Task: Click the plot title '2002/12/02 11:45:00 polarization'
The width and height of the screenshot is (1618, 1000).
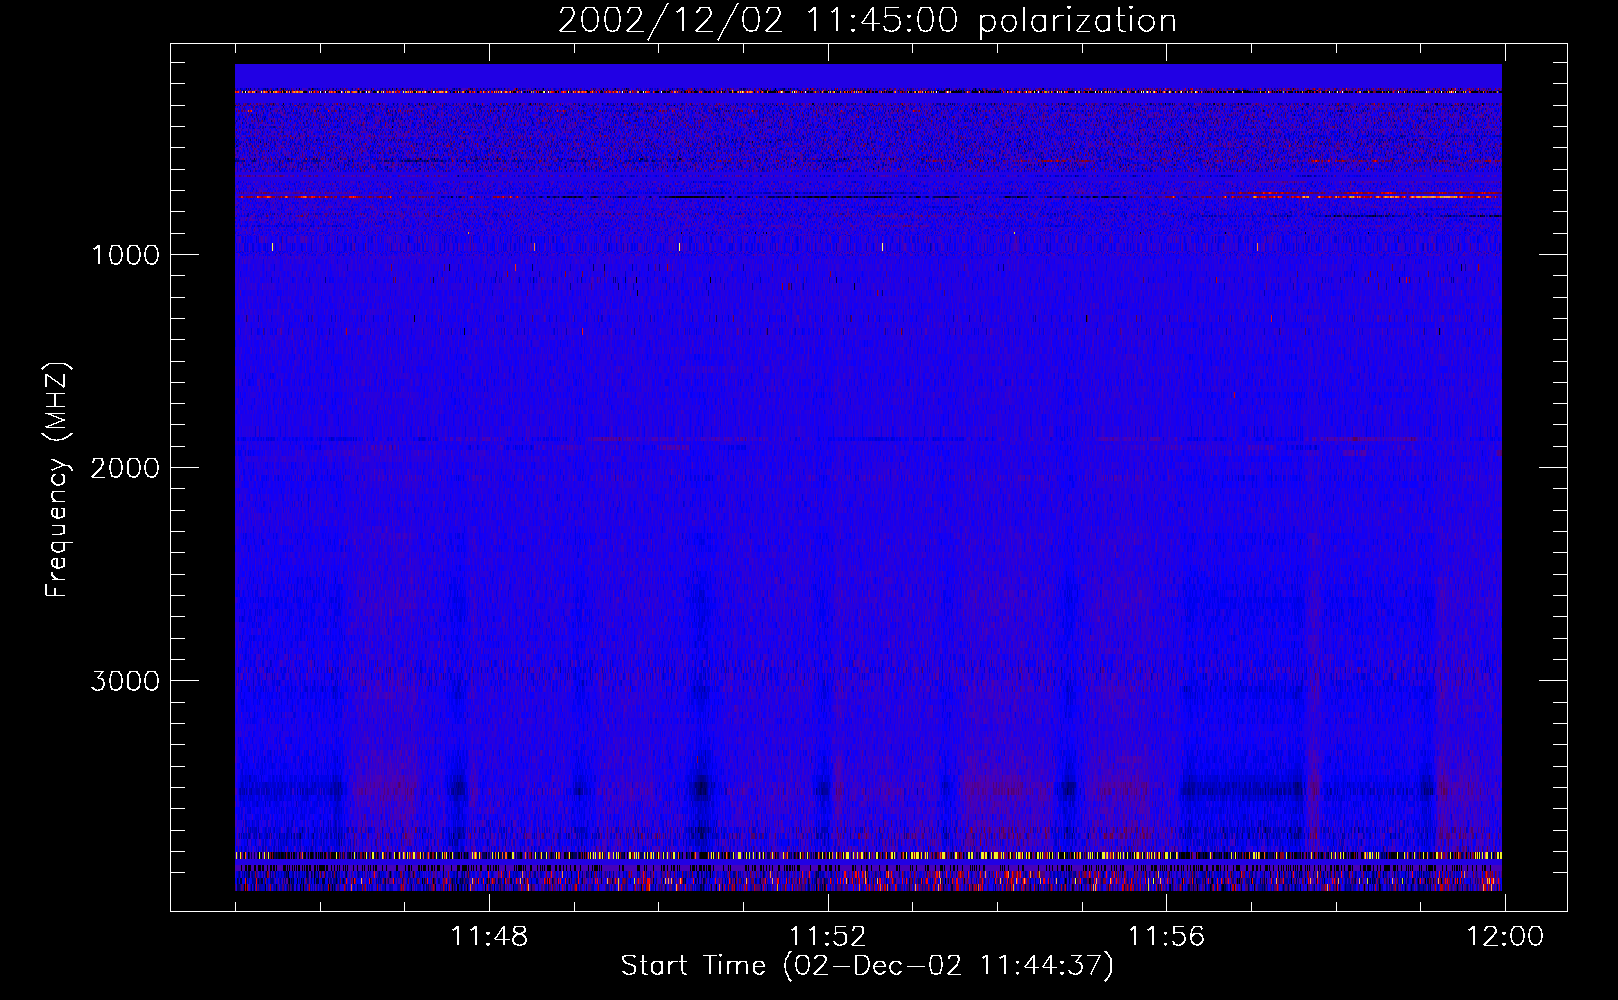Action: [x=867, y=21]
